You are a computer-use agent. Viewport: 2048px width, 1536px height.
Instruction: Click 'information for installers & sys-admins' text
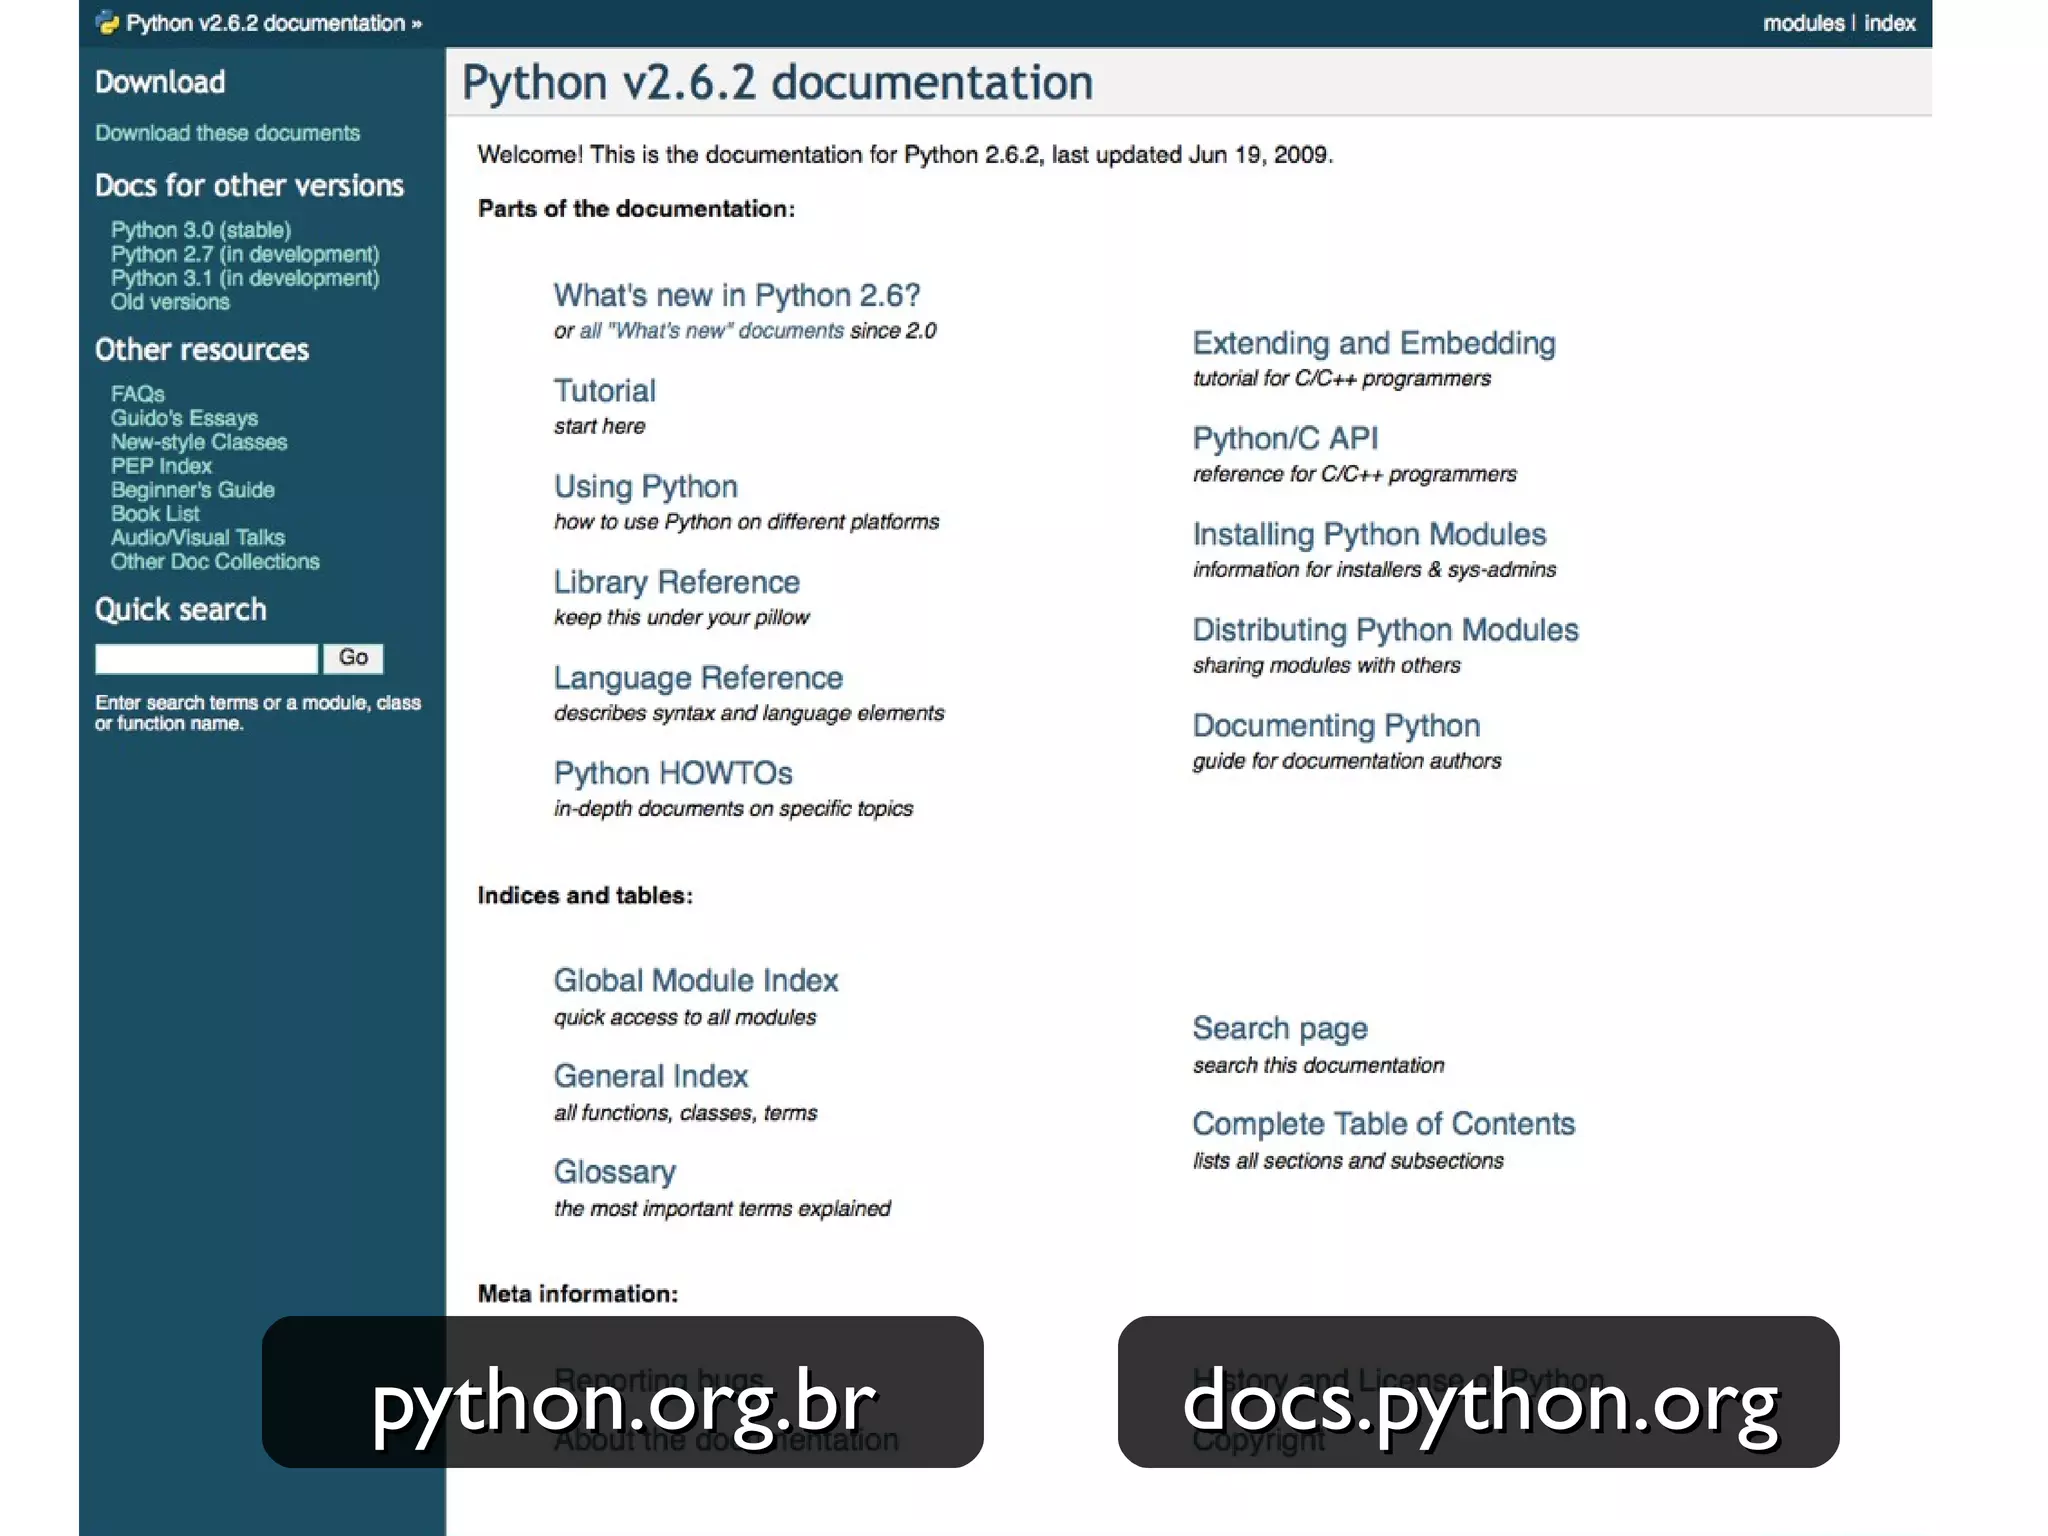click(x=1375, y=570)
